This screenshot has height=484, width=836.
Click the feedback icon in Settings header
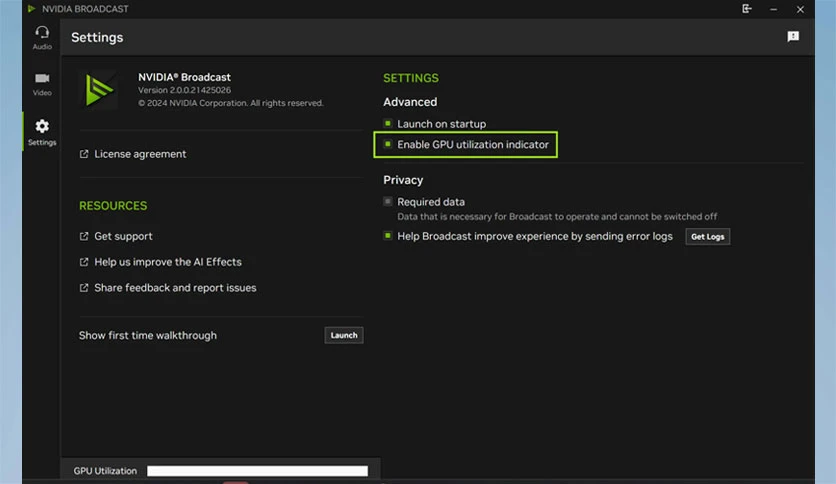point(793,36)
